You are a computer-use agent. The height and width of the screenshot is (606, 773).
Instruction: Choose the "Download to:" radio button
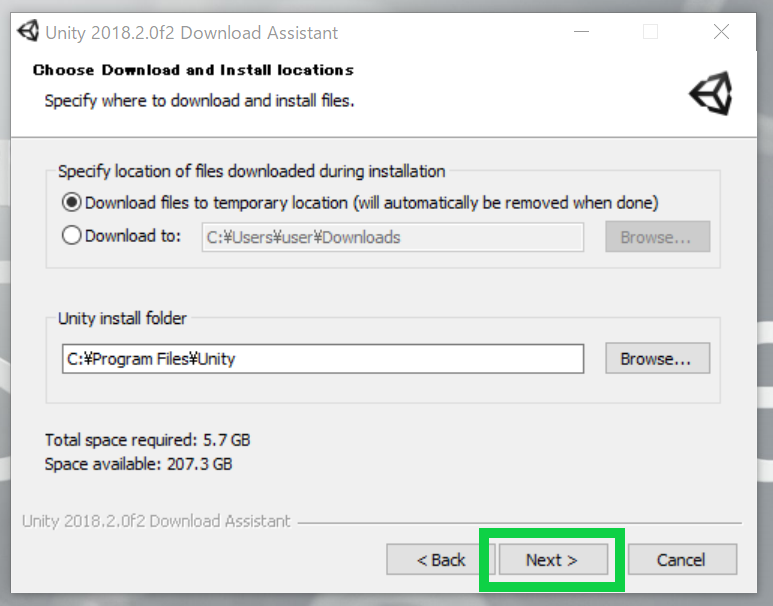pyautogui.click(x=71, y=237)
